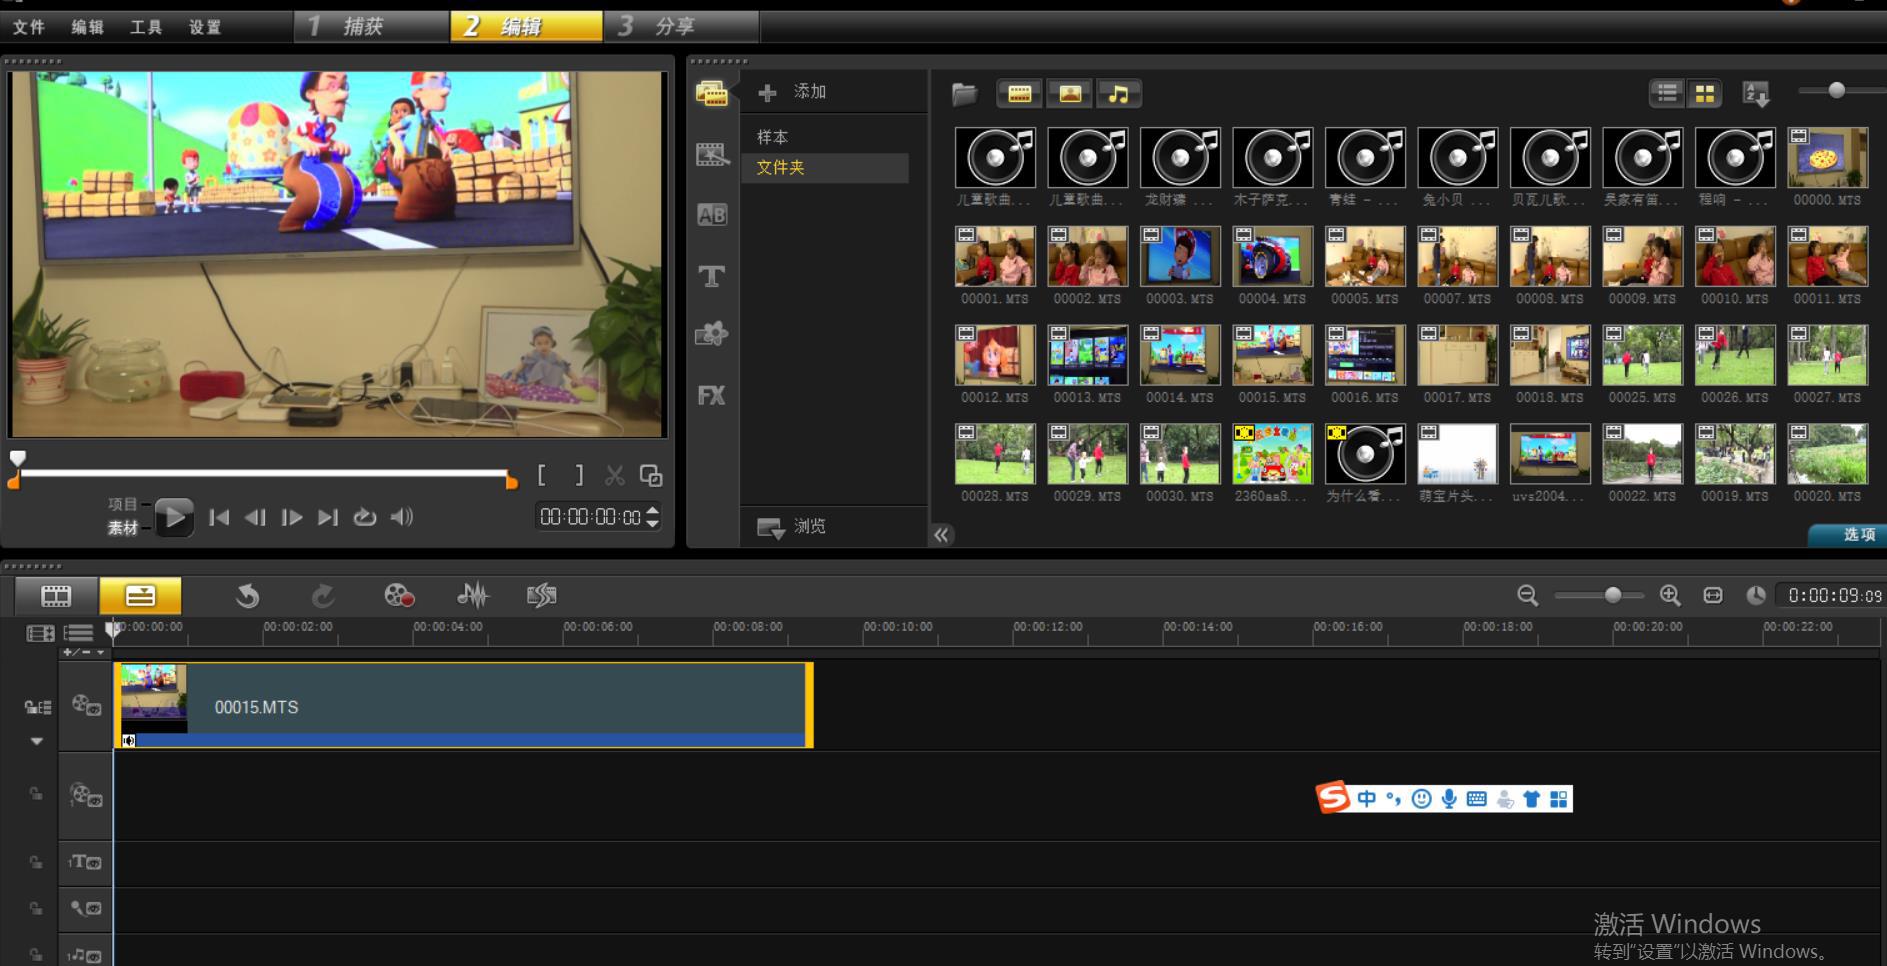Image resolution: width=1887 pixels, height=966 pixels.
Task: Open the Track Manager list icon
Action: [x=78, y=633]
